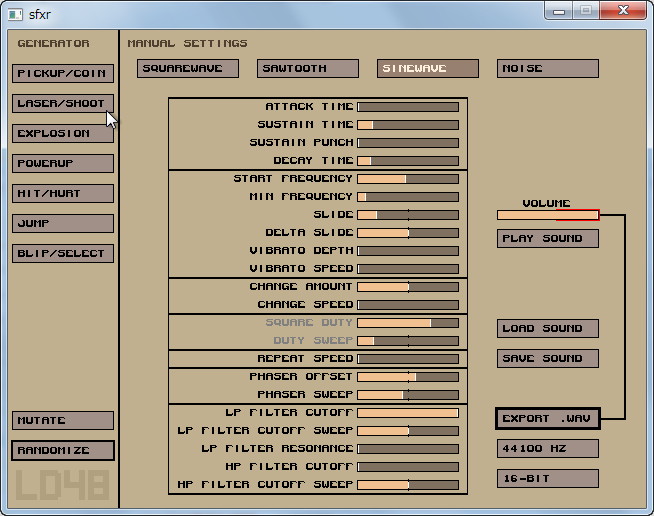Toggle the 44100 Hz sample rate

pyautogui.click(x=548, y=449)
